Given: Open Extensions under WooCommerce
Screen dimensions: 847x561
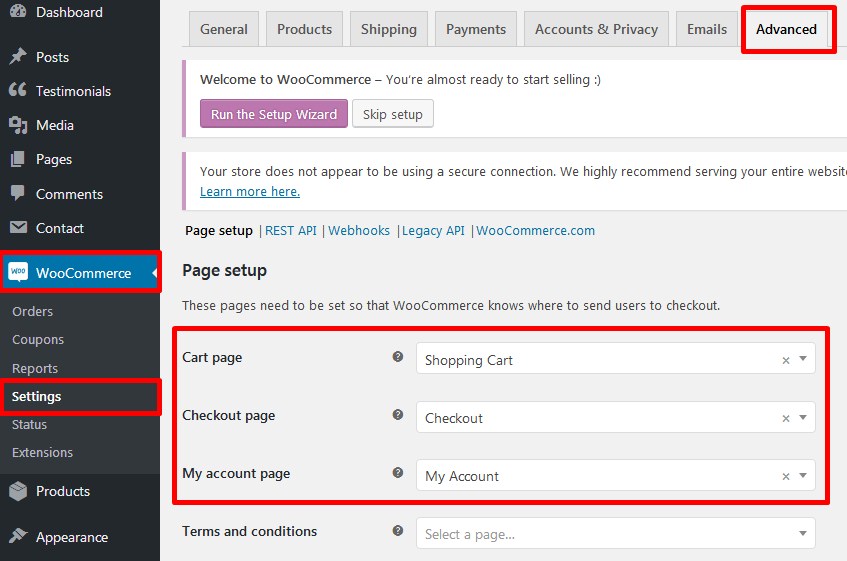Looking at the screenshot, I should 42,452.
